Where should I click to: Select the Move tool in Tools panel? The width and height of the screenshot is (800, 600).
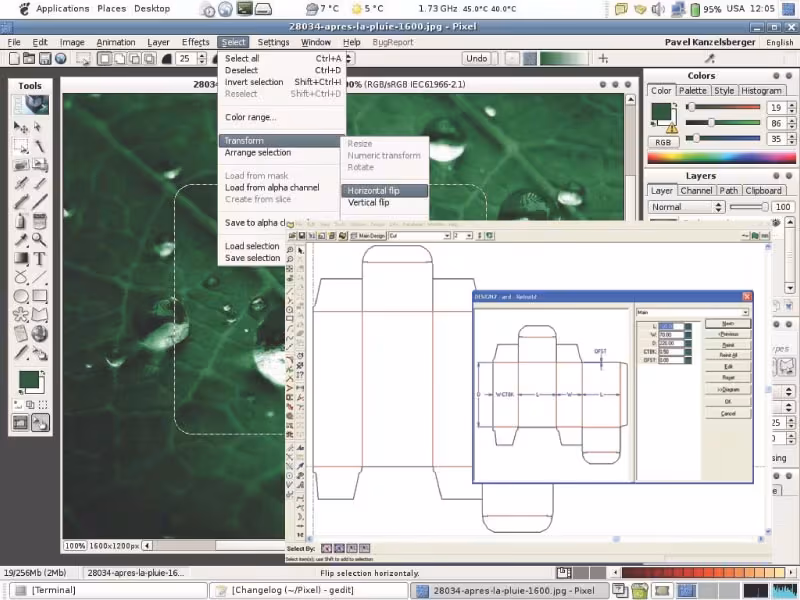point(21,127)
